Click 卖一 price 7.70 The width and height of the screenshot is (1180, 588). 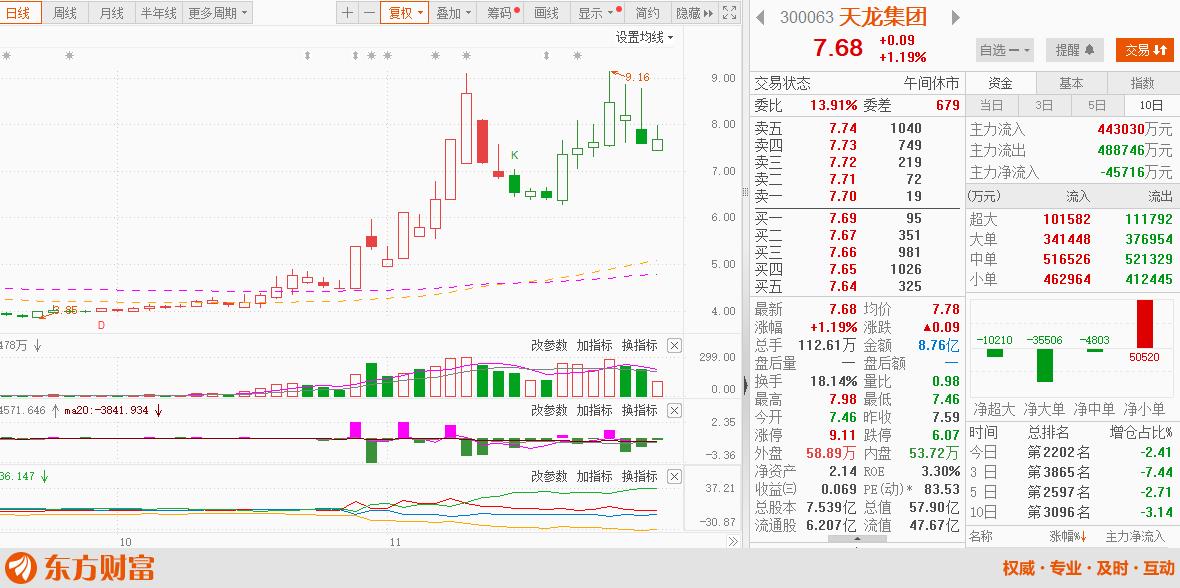pyautogui.click(x=842, y=197)
